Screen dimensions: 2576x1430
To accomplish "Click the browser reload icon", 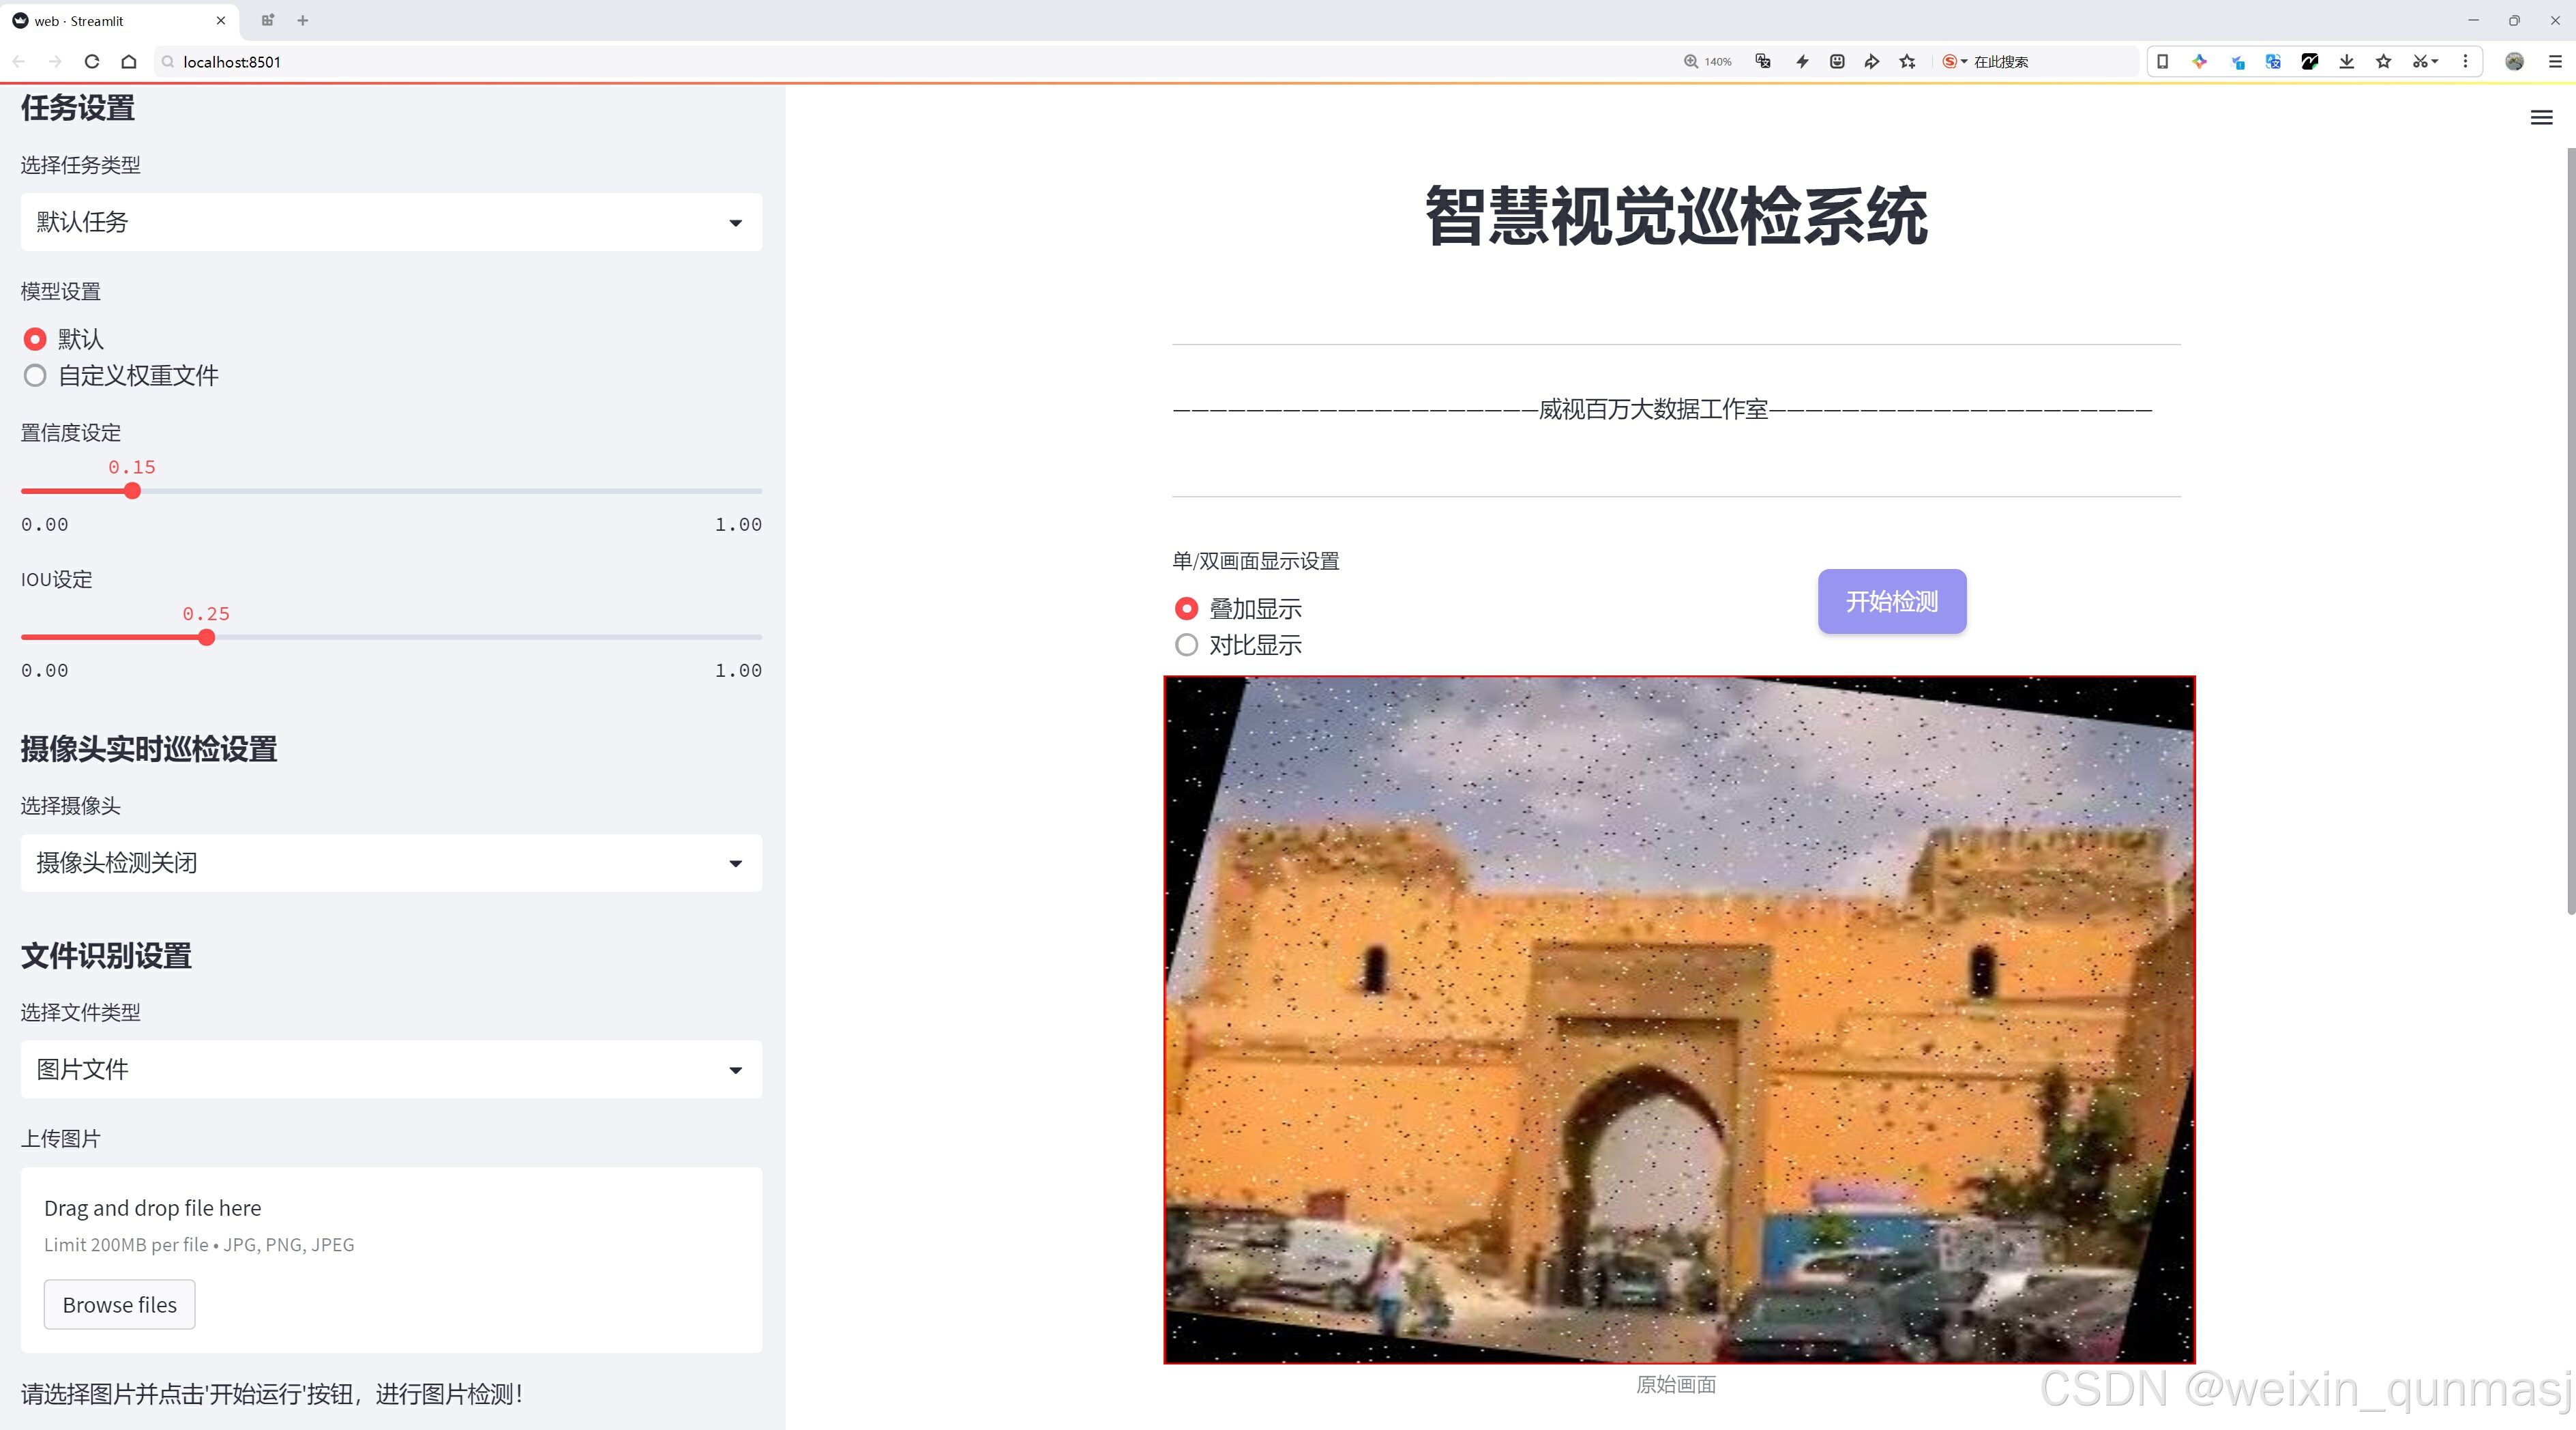I will (92, 61).
